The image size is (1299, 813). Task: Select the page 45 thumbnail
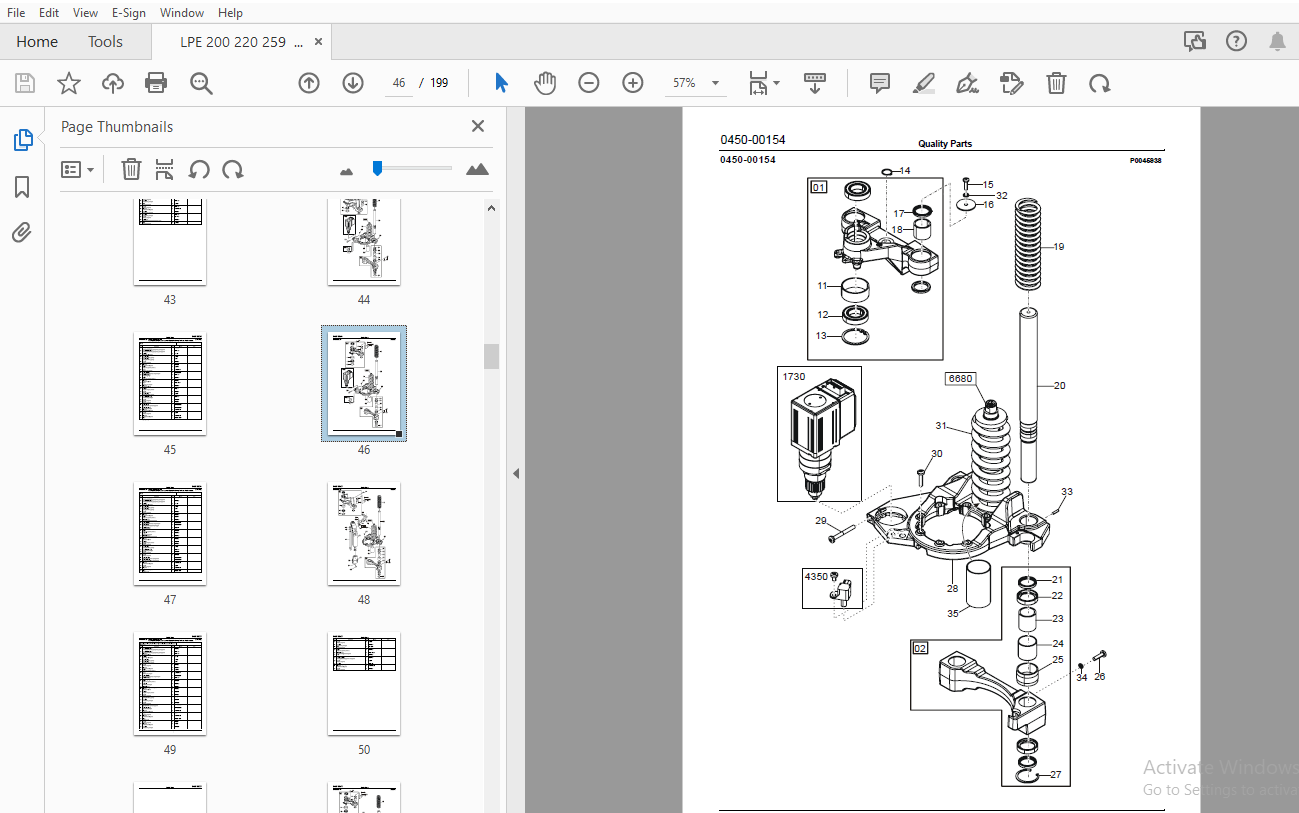[x=170, y=384]
